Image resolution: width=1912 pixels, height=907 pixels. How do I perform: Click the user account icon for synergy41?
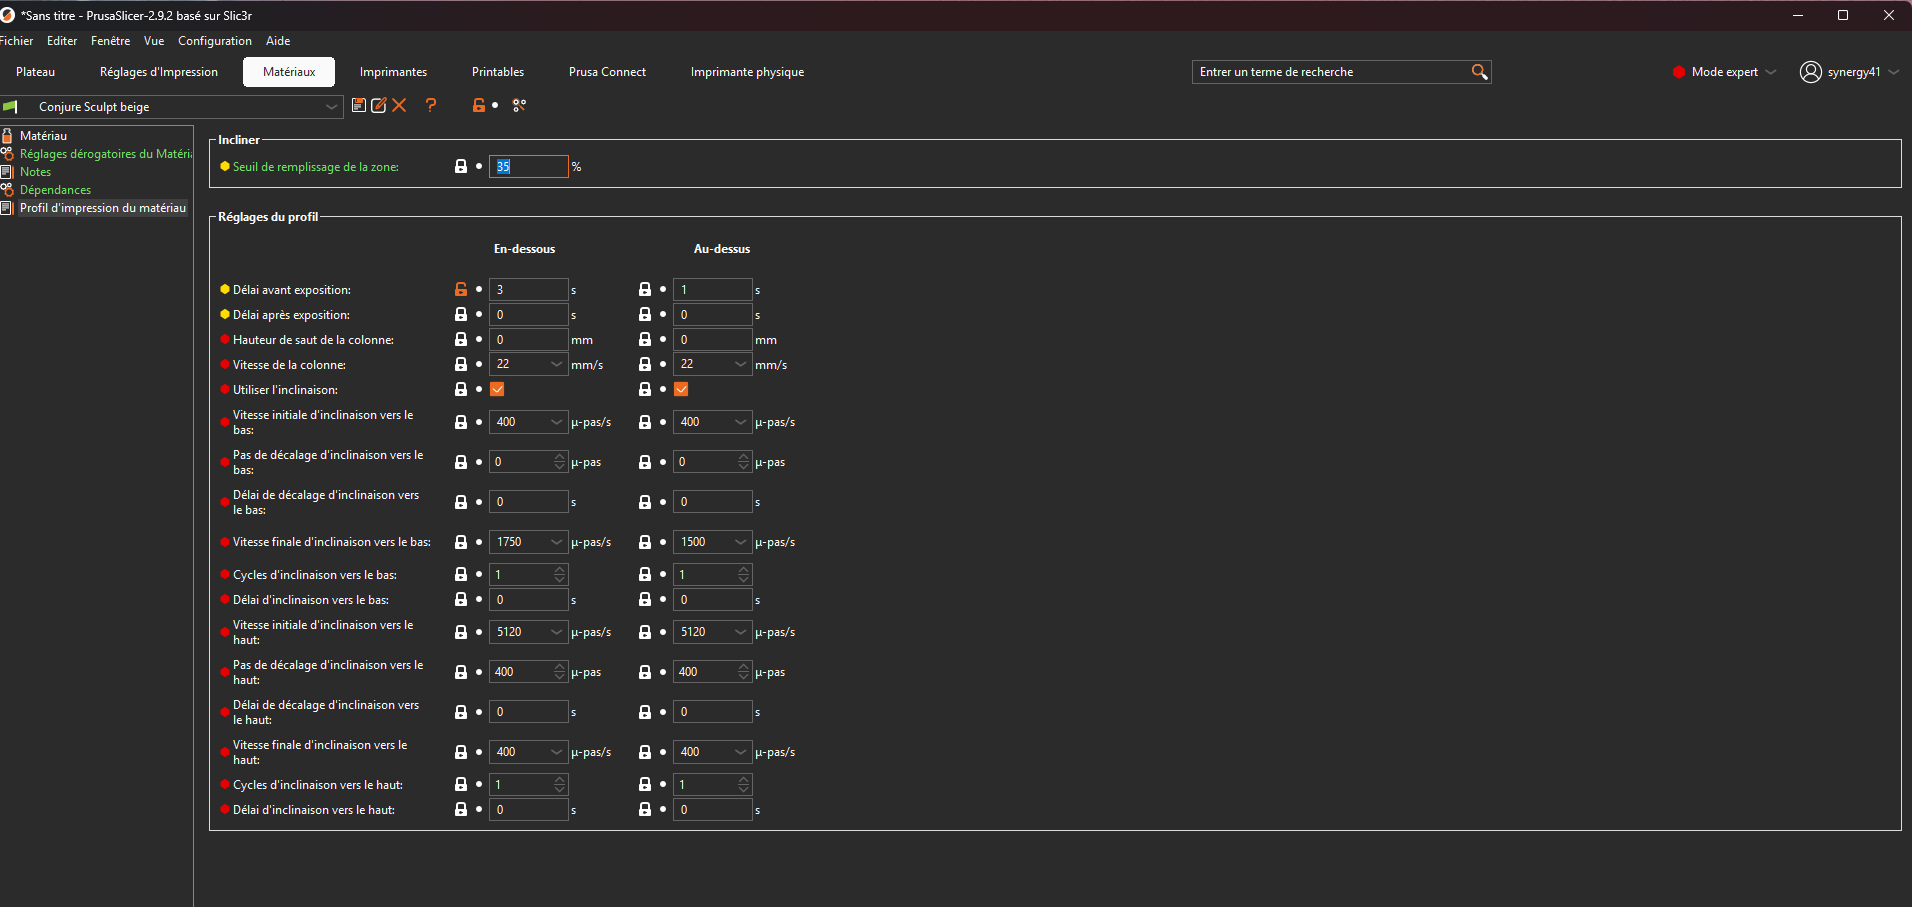1810,72
